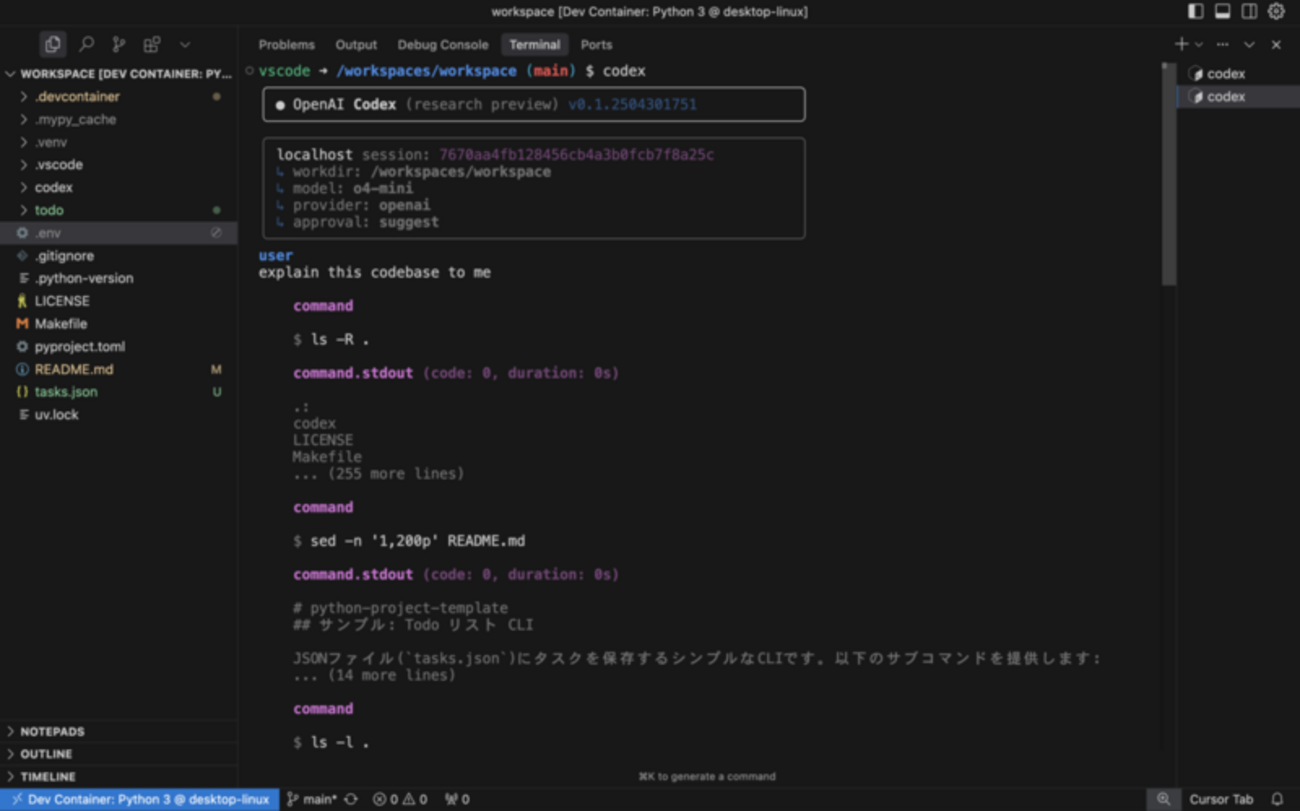Open the .python-version file

click(119, 278)
